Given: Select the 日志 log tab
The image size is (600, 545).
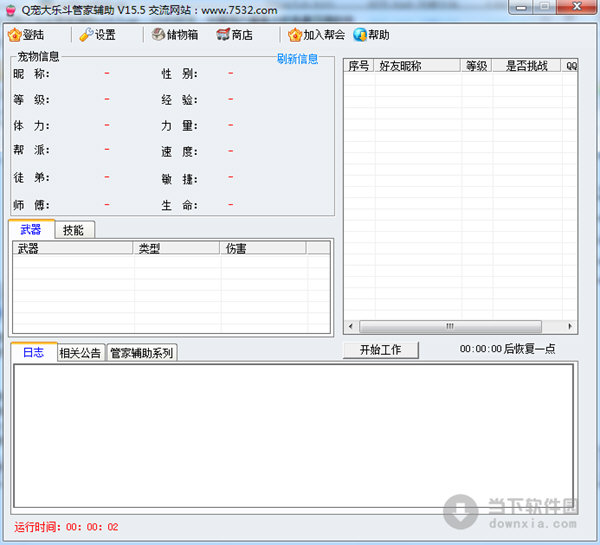Looking at the screenshot, I should (x=34, y=352).
